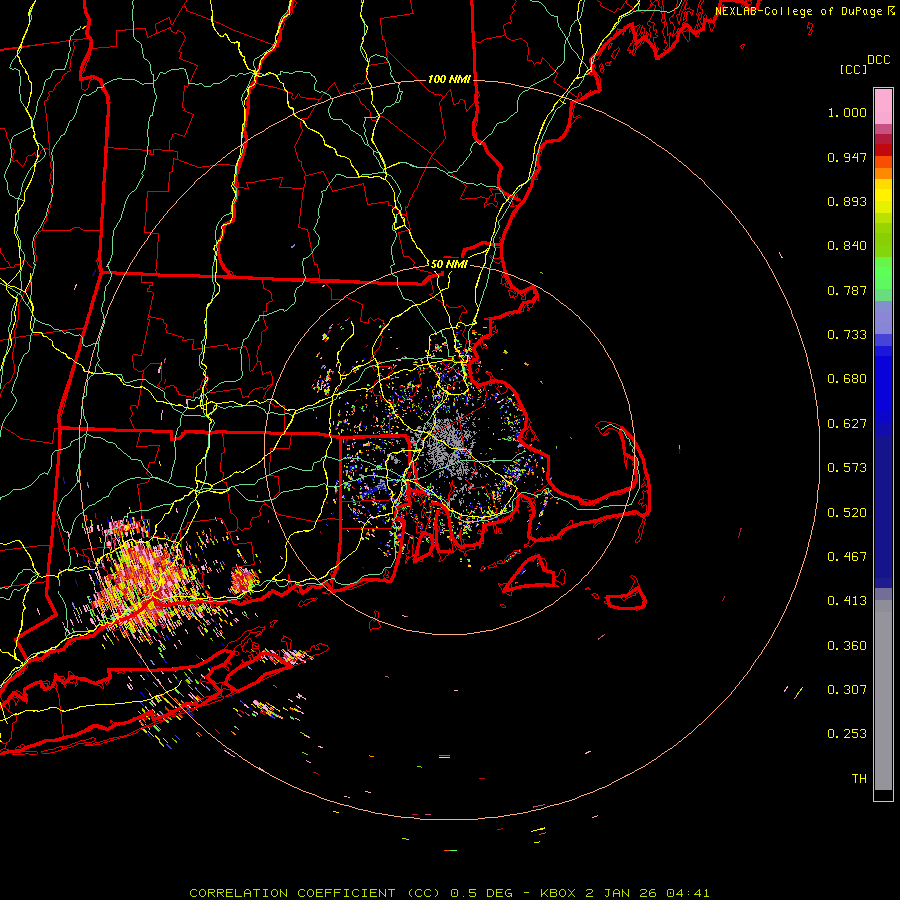Click the 0.253 legend value
Image resolution: width=900 pixels, height=900 pixels.
847,734
